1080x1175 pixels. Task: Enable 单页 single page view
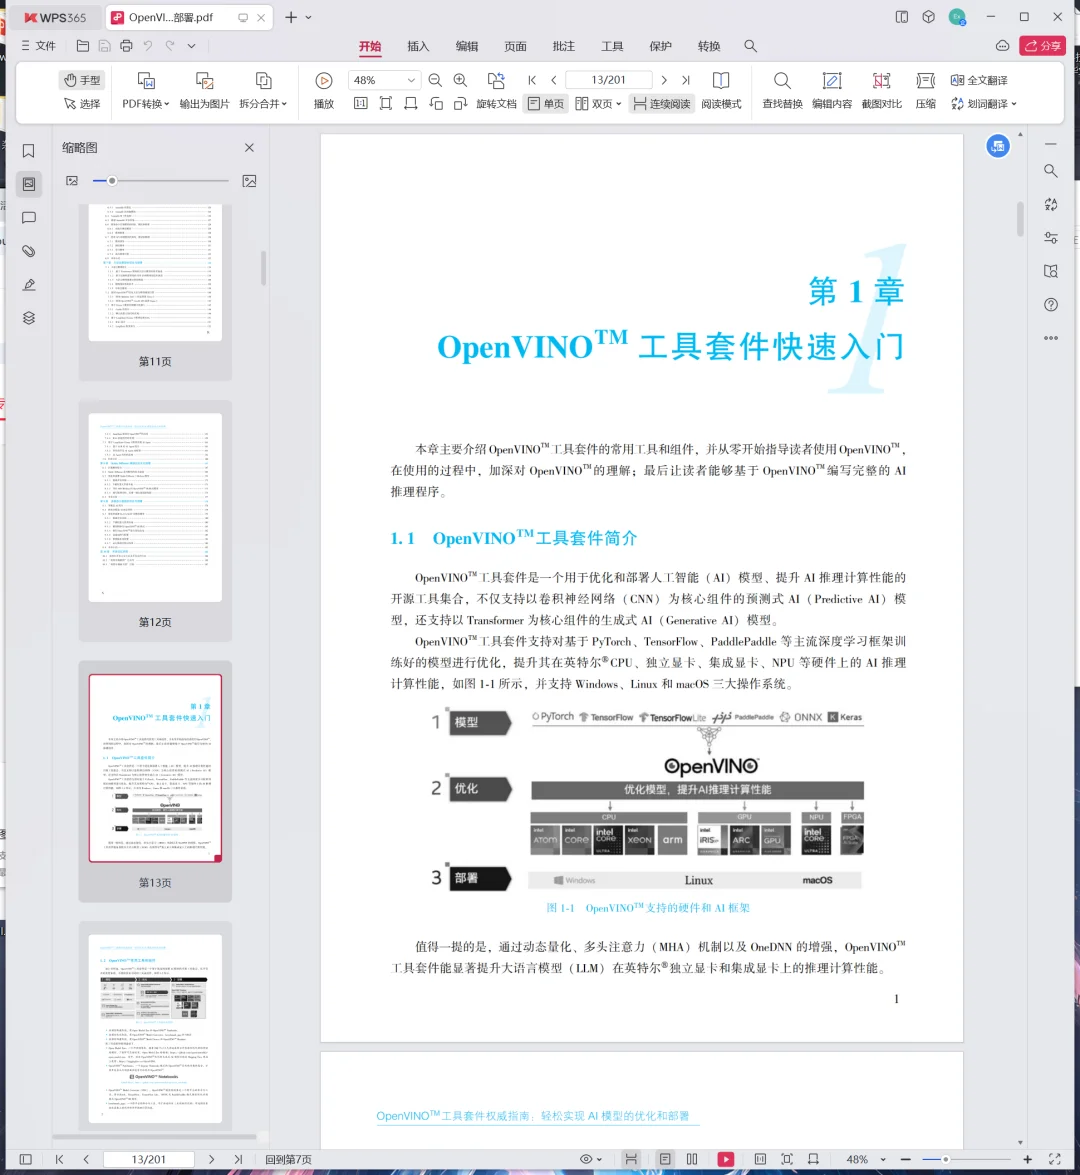coord(546,103)
